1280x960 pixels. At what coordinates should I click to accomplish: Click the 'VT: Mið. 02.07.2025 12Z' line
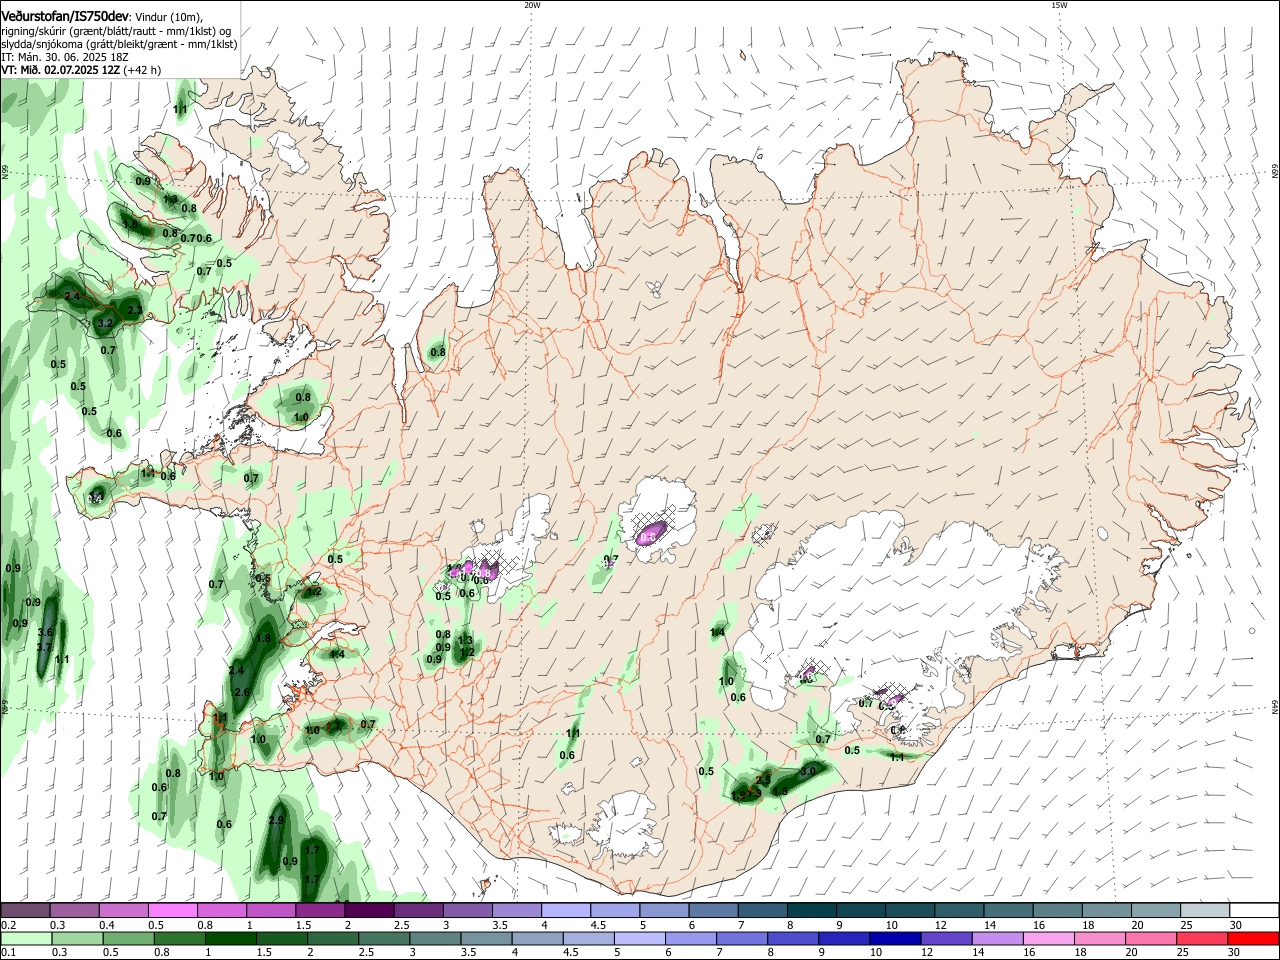pos(81,70)
